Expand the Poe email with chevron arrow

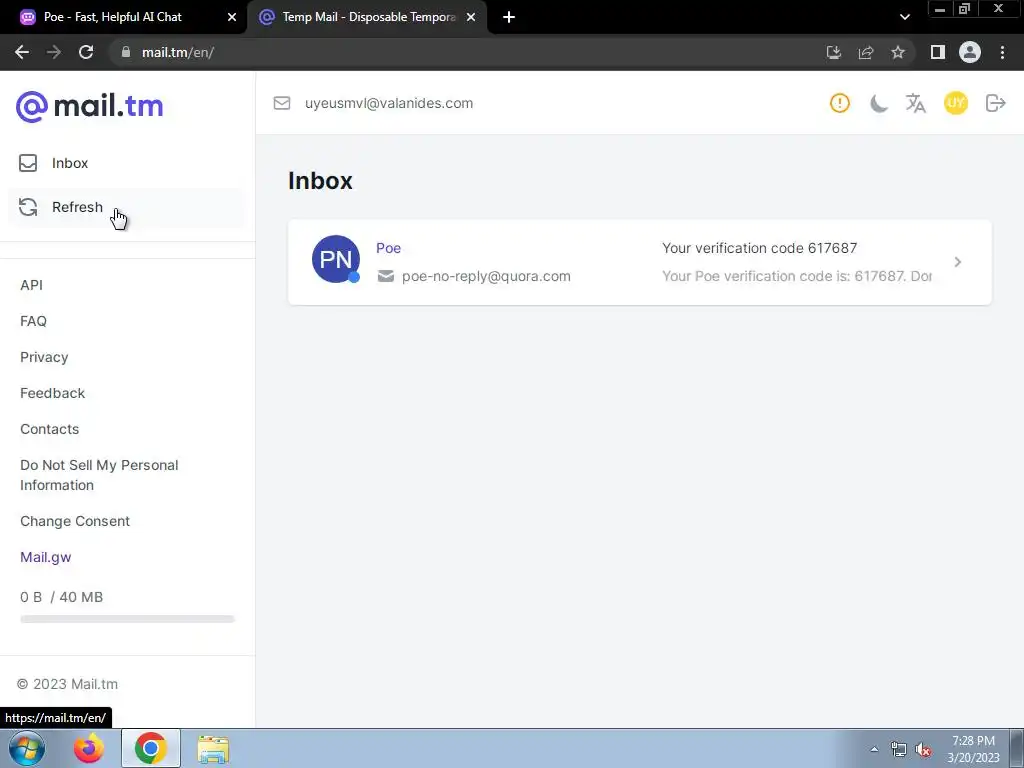point(957,262)
